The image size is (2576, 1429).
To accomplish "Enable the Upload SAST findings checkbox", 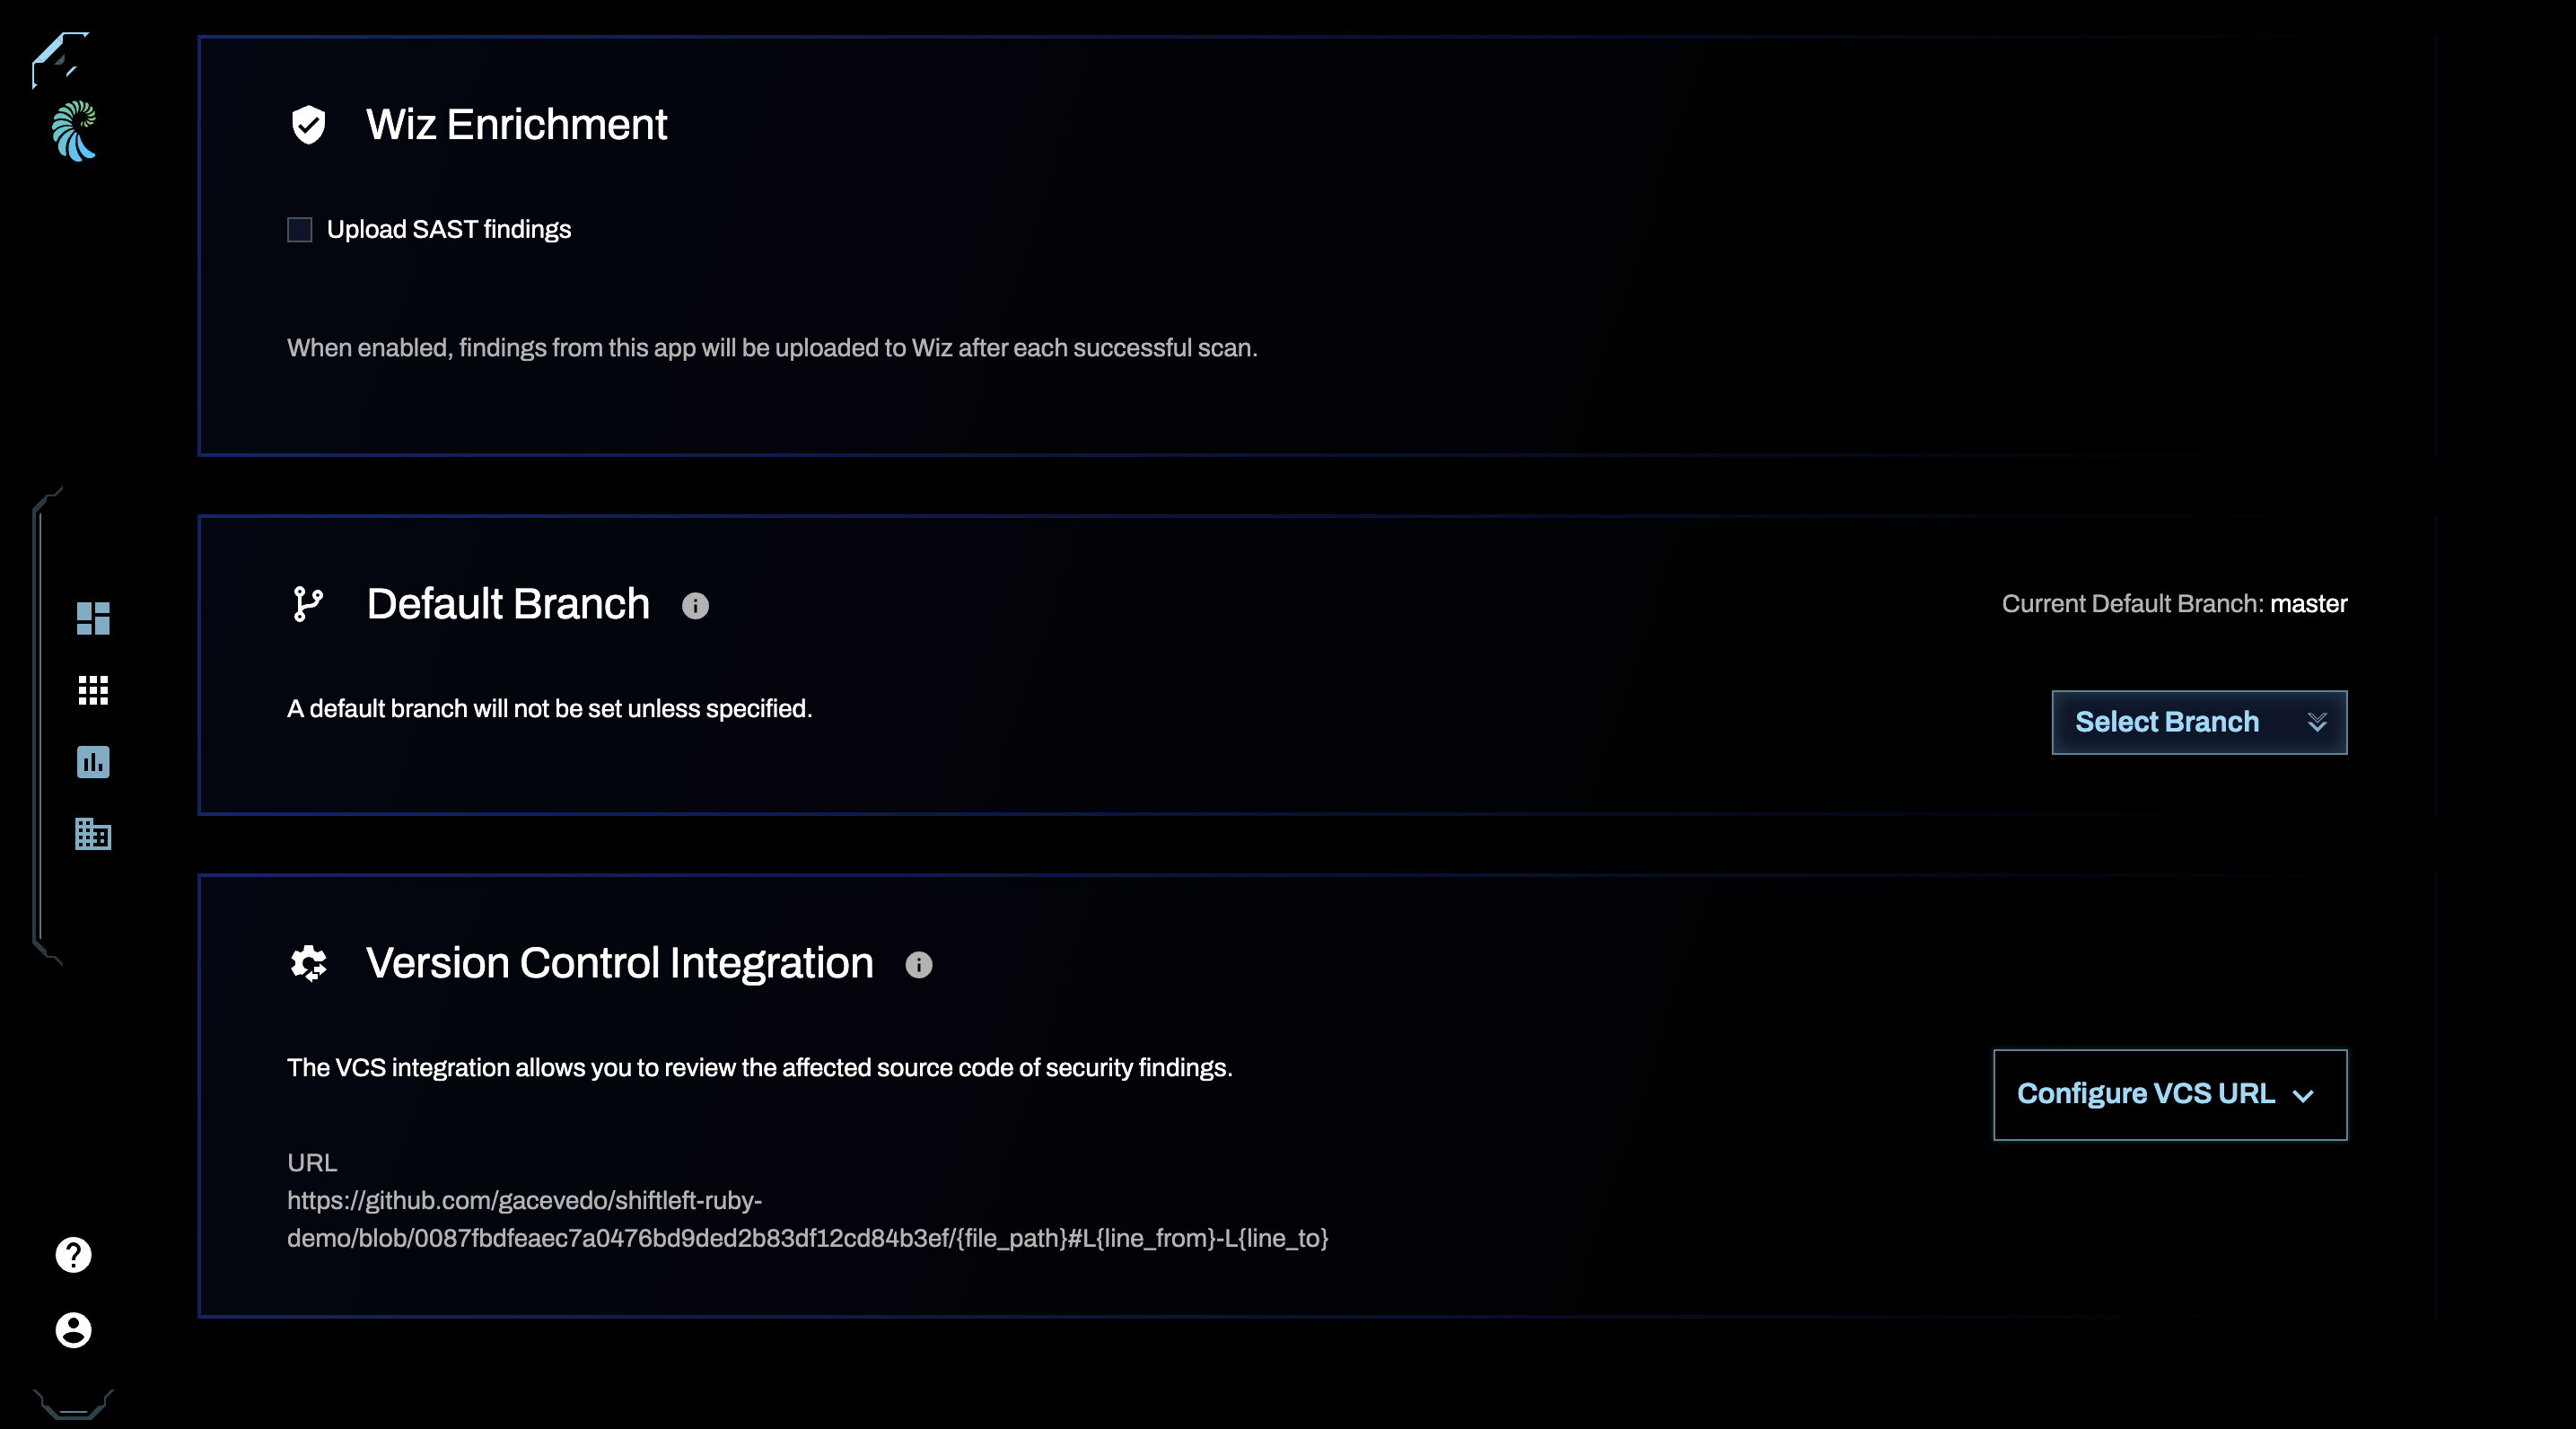I will tap(299, 229).
